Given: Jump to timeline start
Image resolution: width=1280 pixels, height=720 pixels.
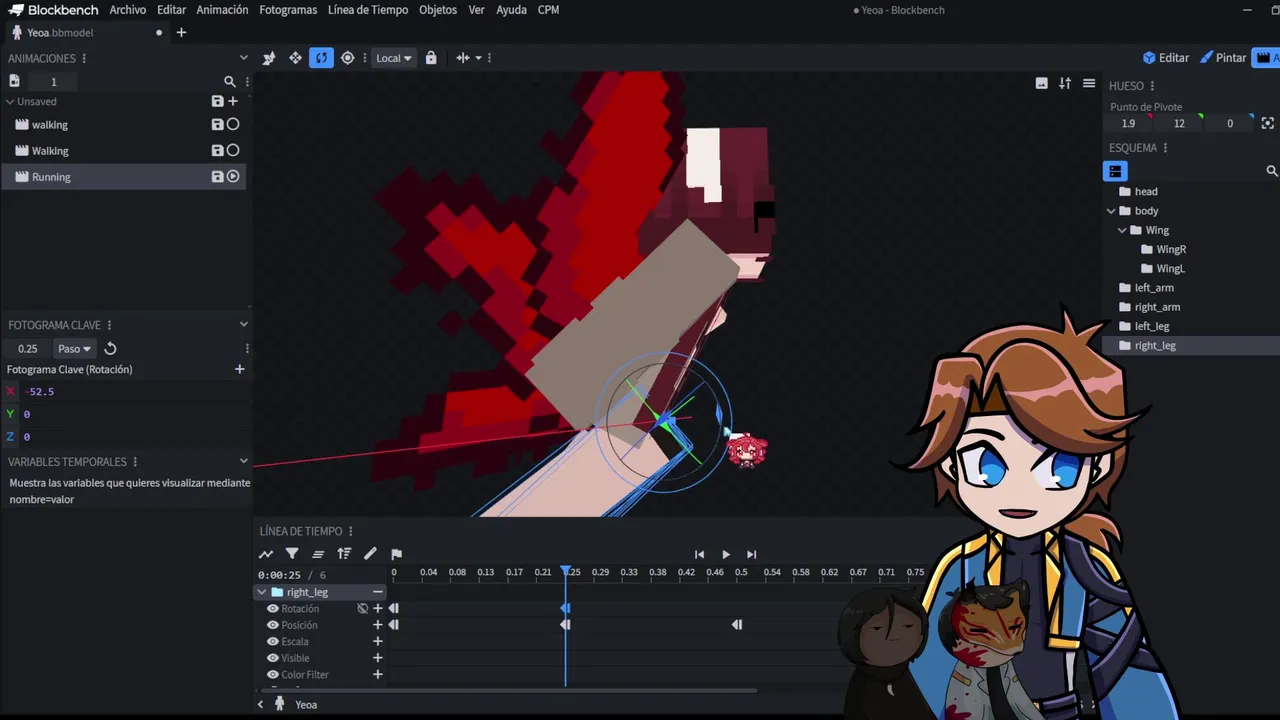Looking at the screenshot, I should click(699, 555).
